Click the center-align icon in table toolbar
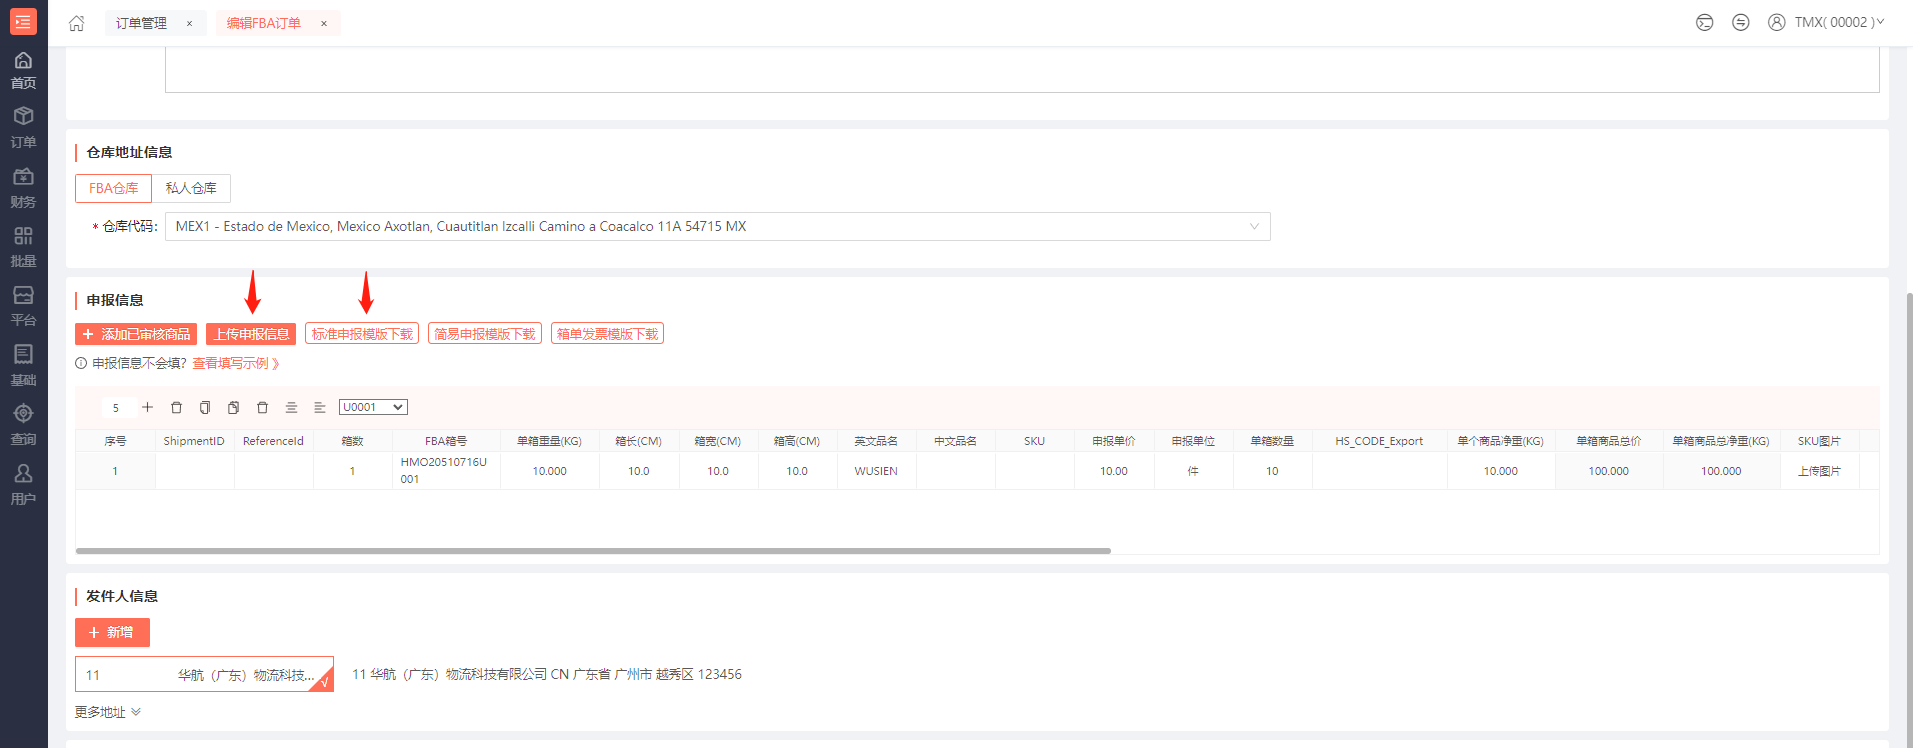 (x=291, y=407)
